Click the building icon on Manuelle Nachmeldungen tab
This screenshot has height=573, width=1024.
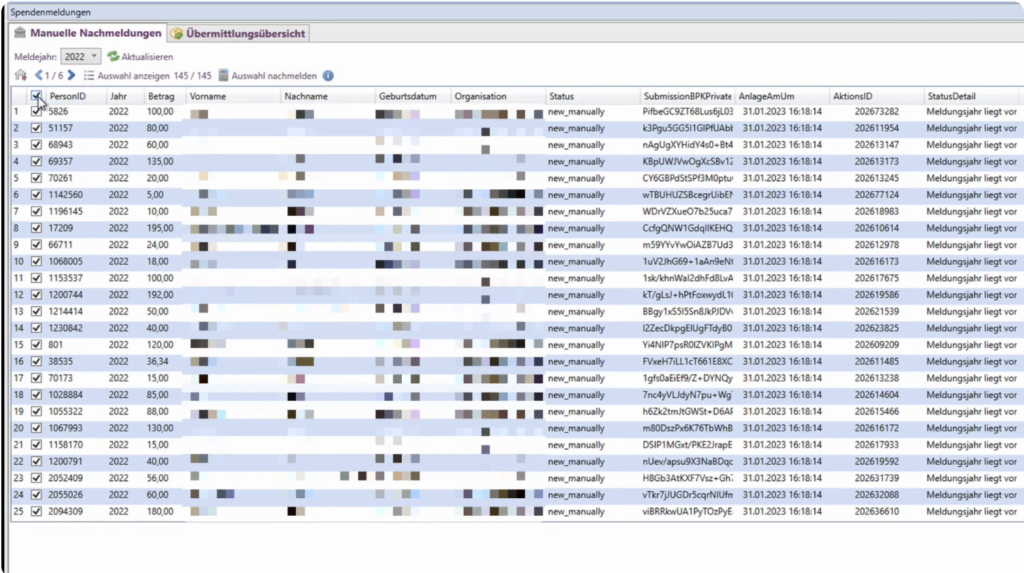[x=20, y=33]
